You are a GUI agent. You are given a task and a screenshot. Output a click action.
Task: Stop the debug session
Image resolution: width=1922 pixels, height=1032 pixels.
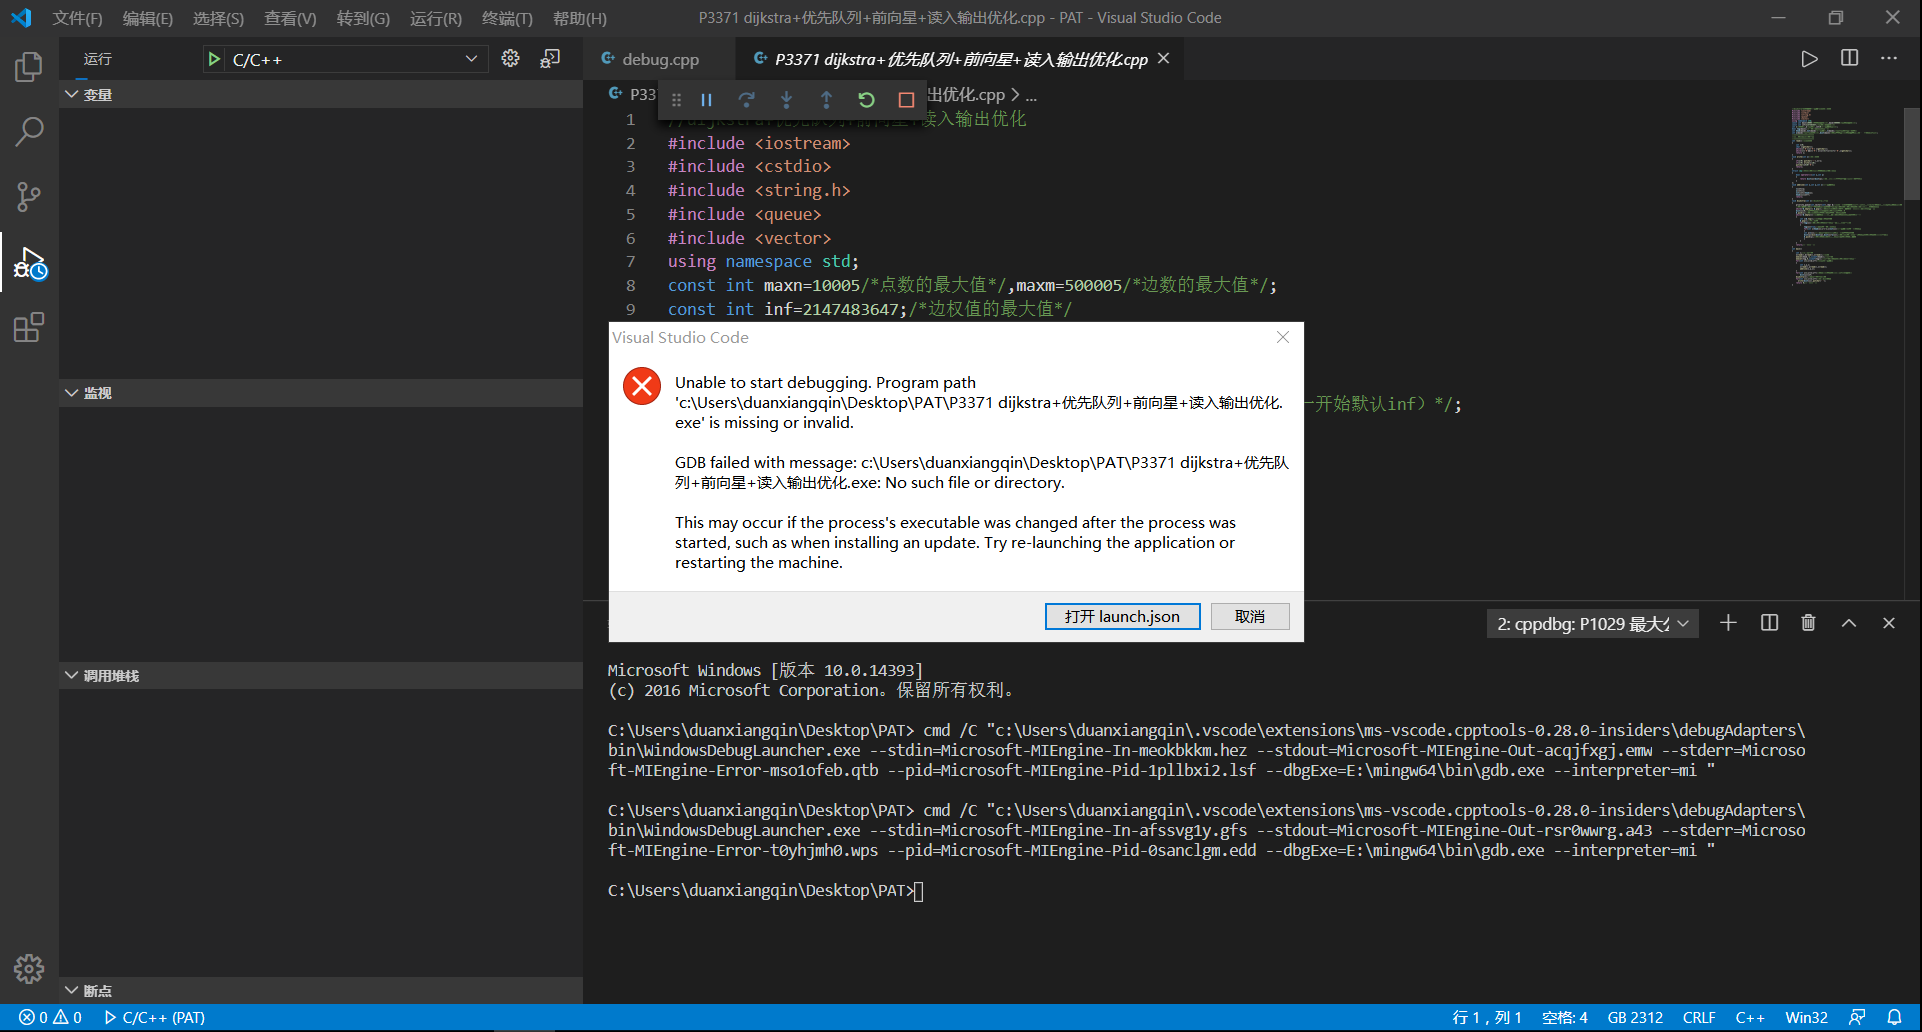pyautogui.click(x=906, y=100)
